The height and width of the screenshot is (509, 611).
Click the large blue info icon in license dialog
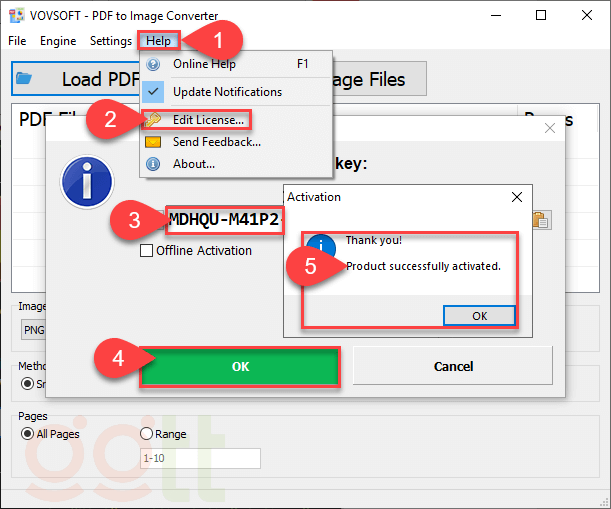tap(87, 182)
